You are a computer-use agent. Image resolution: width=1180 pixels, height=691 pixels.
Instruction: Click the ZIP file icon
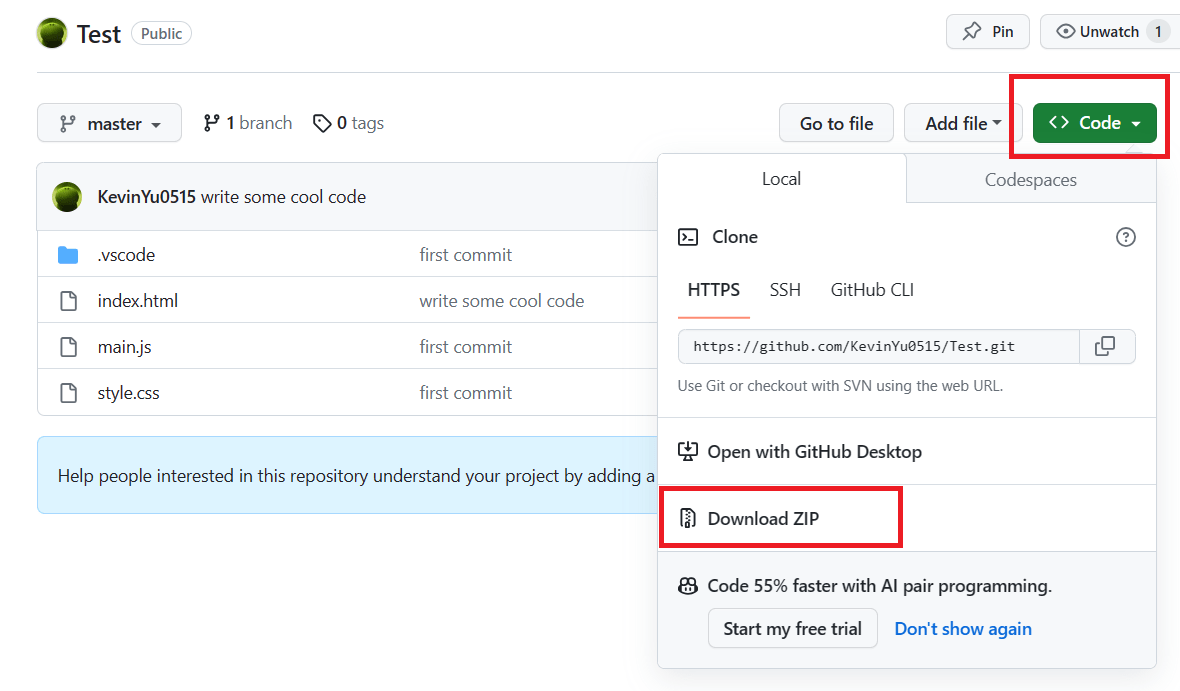point(688,519)
